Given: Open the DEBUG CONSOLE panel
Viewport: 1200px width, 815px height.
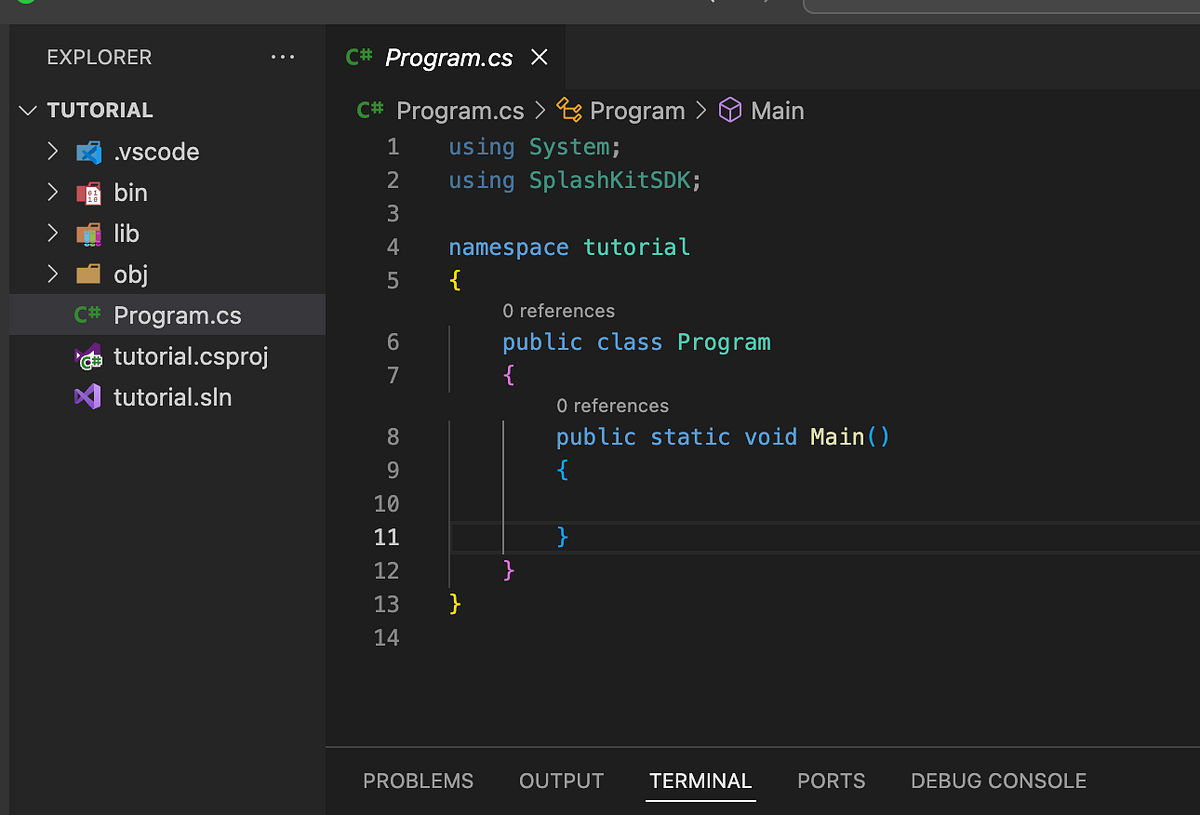Looking at the screenshot, I should point(997,781).
